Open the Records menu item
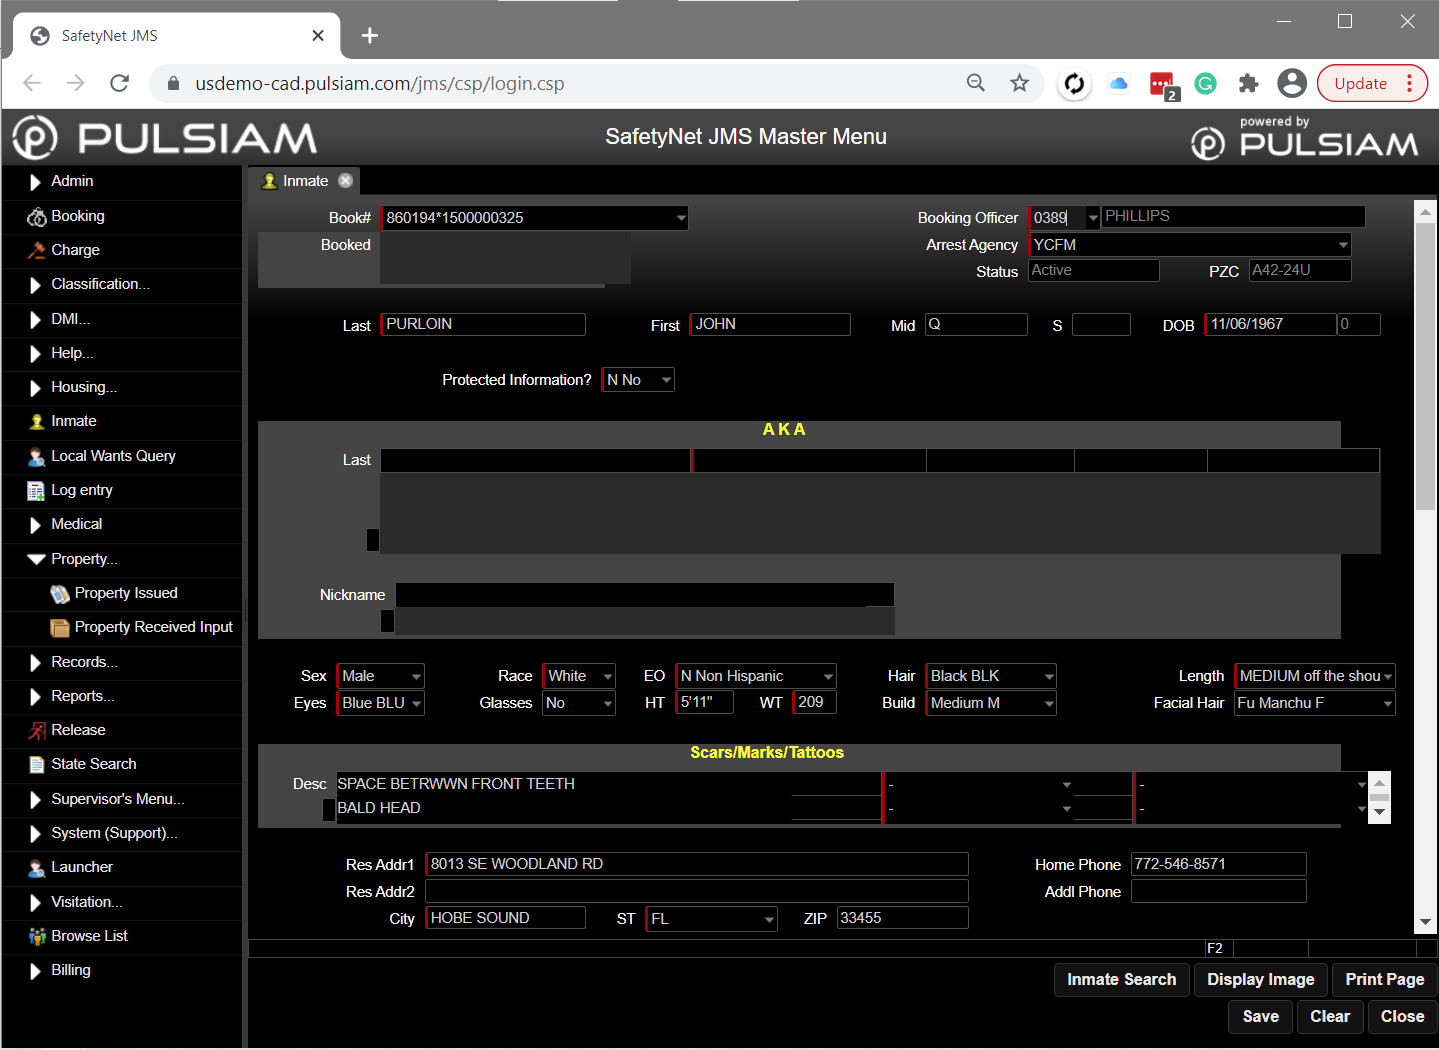1439x1050 pixels. (x=84, y=662)
